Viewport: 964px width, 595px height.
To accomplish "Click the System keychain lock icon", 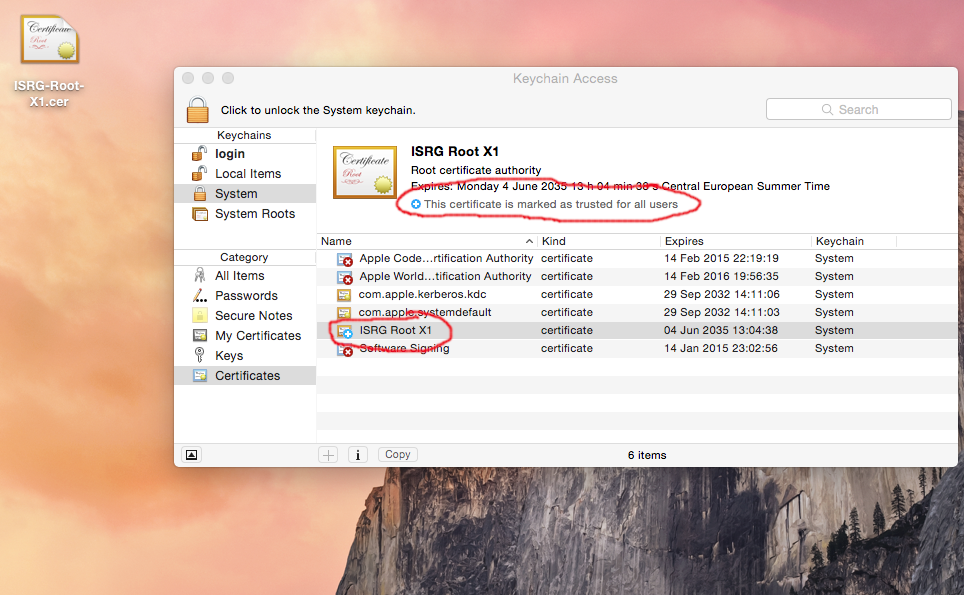I will (x=200, y=194).
